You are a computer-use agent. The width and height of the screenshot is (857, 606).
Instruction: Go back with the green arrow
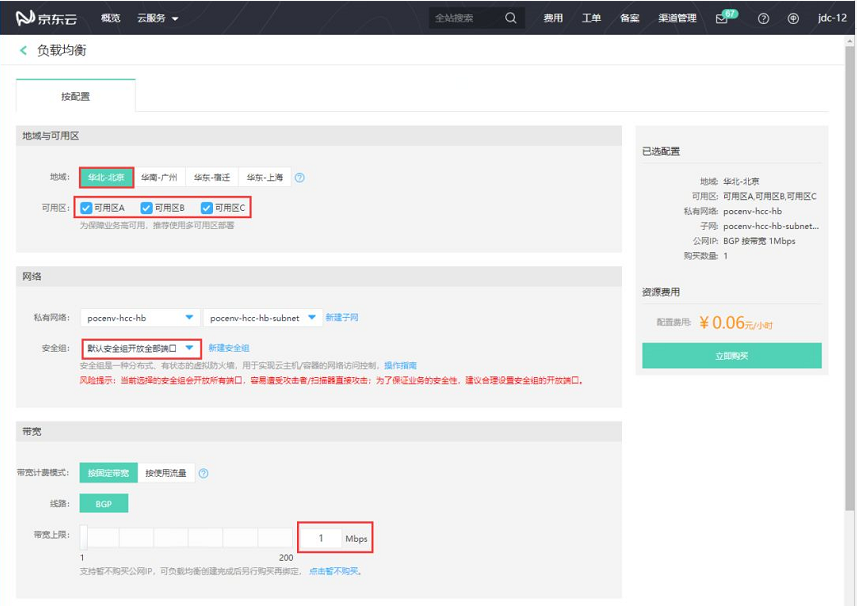[x=24, y=50]
